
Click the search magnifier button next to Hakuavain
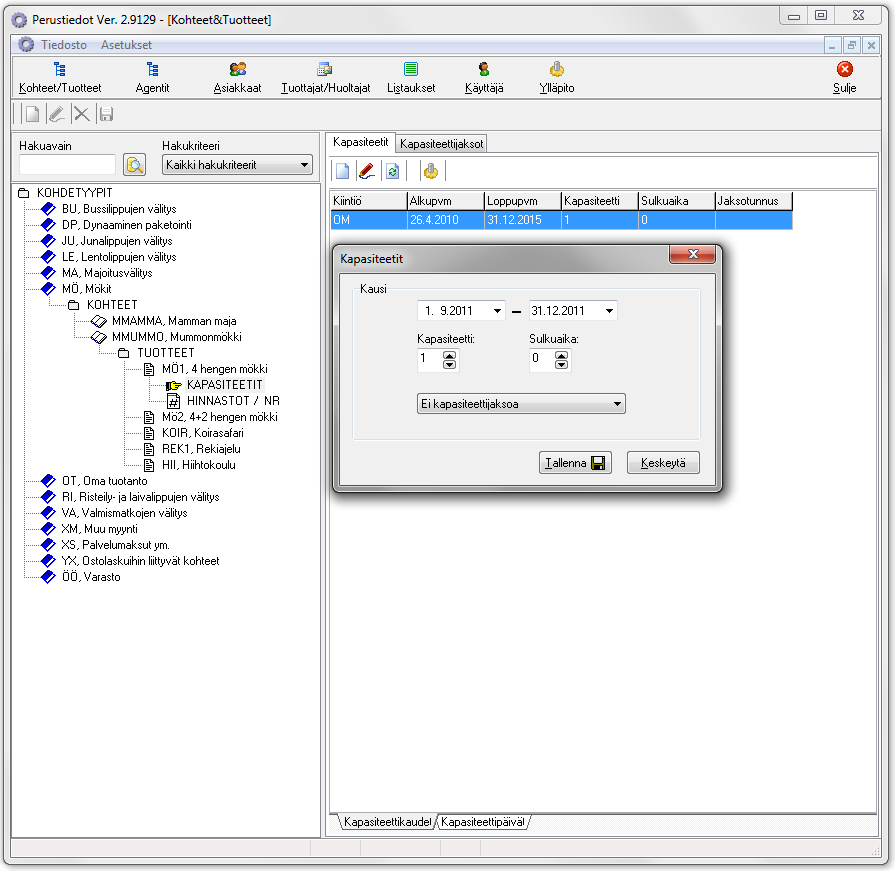point(135,165)
